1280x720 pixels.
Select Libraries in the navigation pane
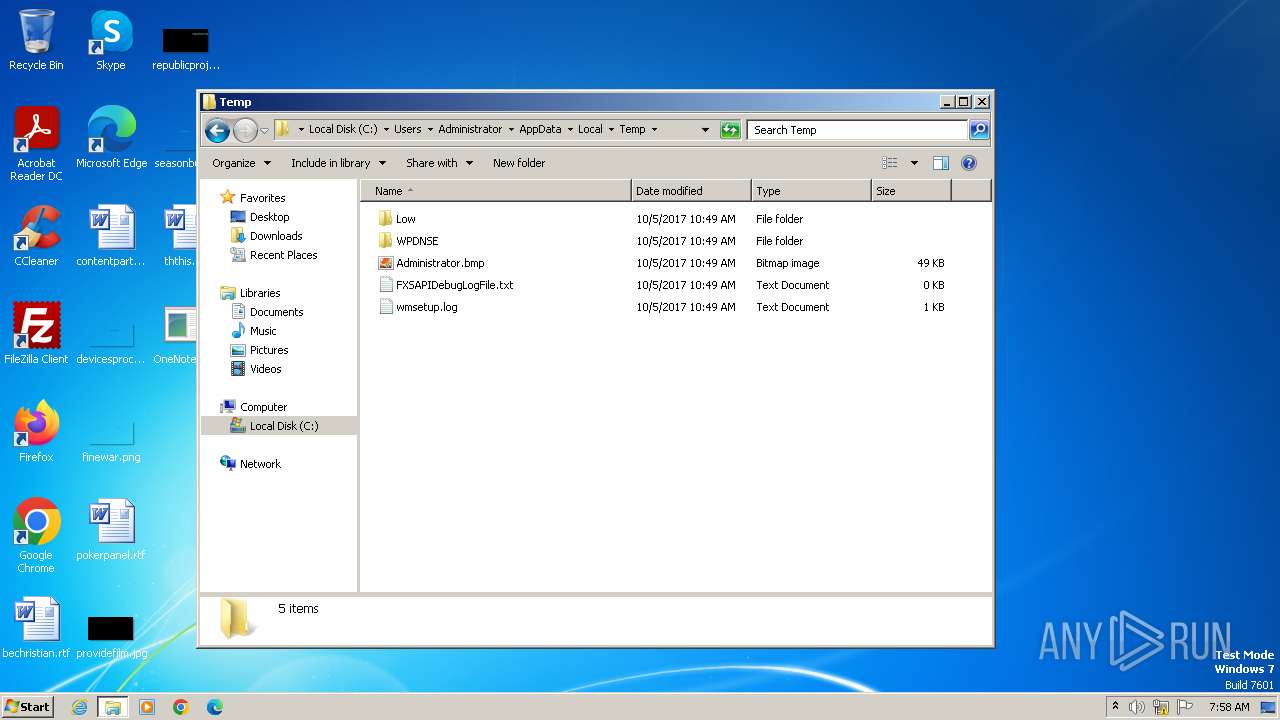point(259,293)
